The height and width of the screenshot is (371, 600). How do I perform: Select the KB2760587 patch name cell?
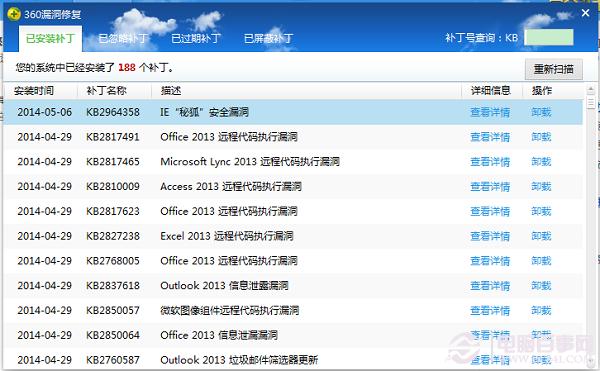coord(113,360)
